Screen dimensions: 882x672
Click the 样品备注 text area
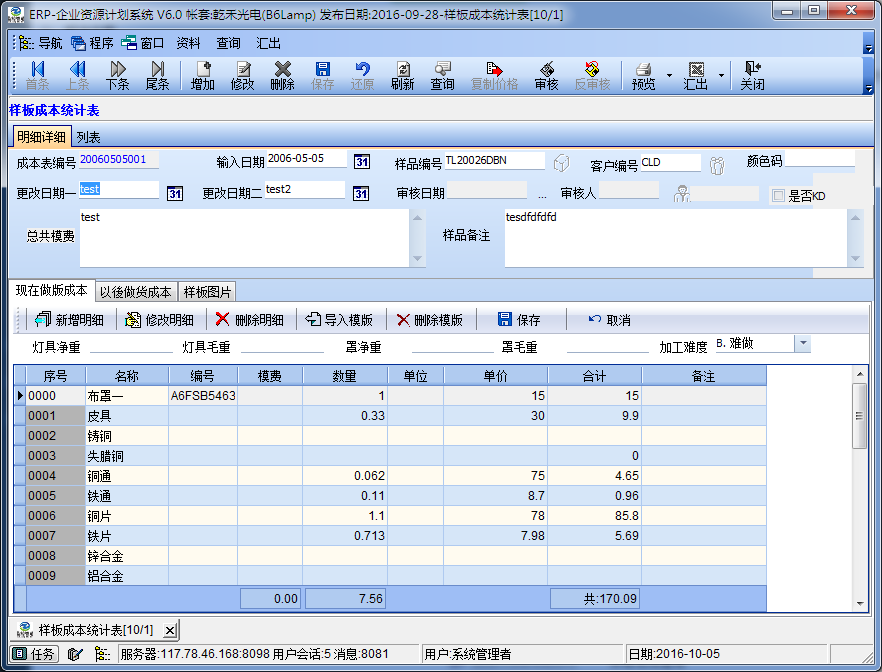(x=676, y=238)
